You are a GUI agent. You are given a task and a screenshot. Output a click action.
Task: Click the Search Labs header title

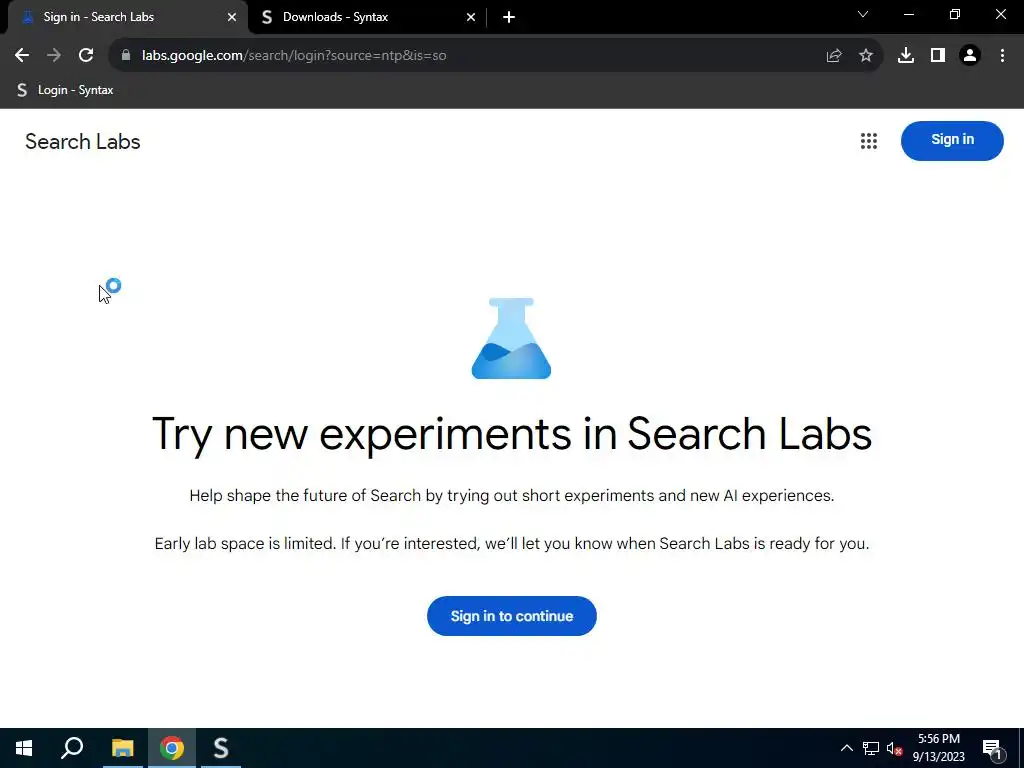83,142
